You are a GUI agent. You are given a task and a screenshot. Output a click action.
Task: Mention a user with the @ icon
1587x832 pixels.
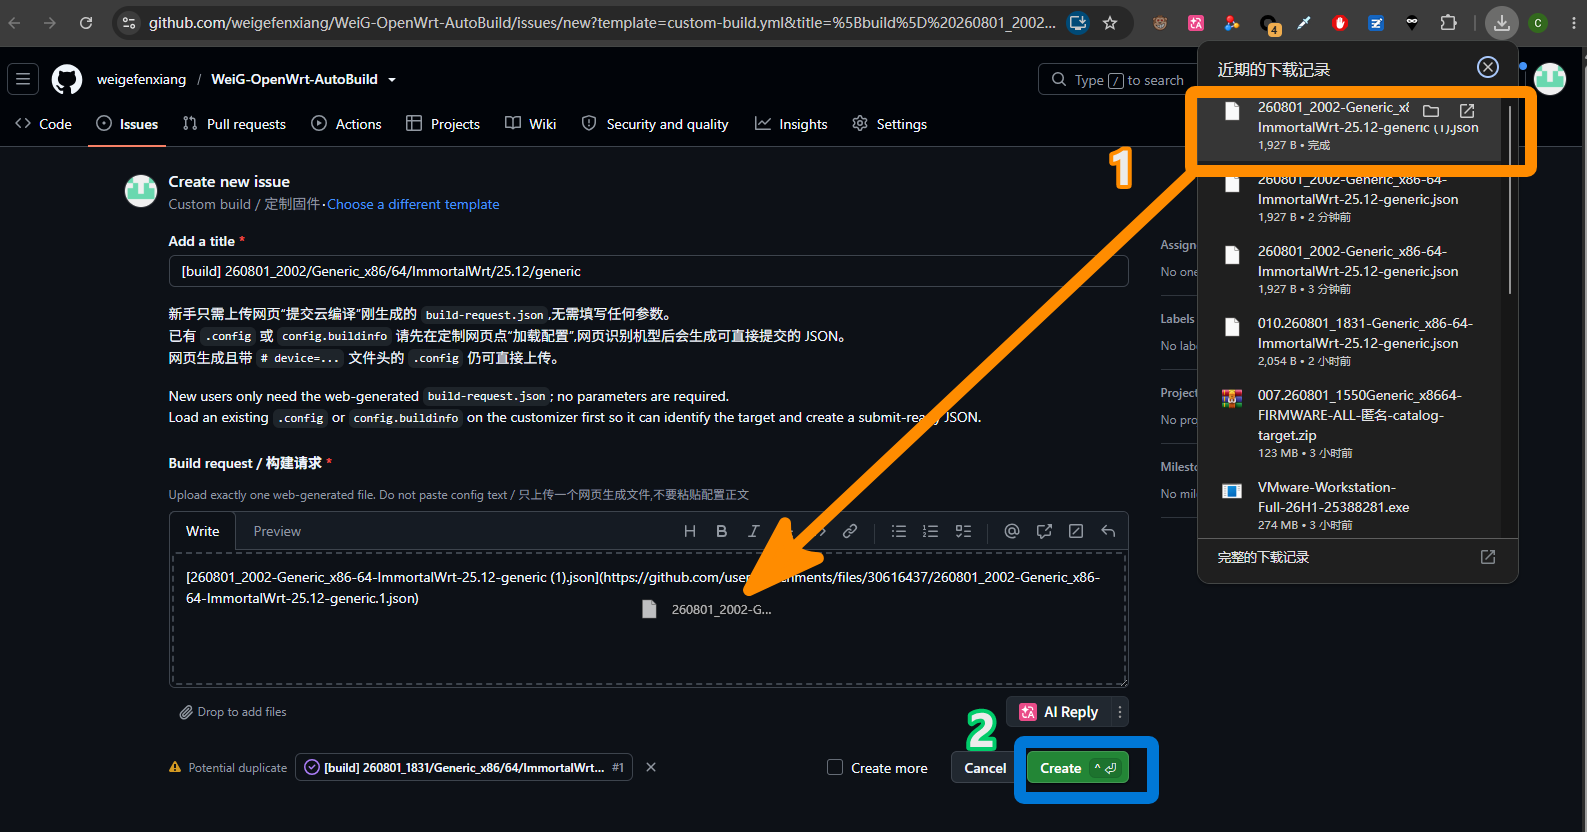coord(1012,531)
